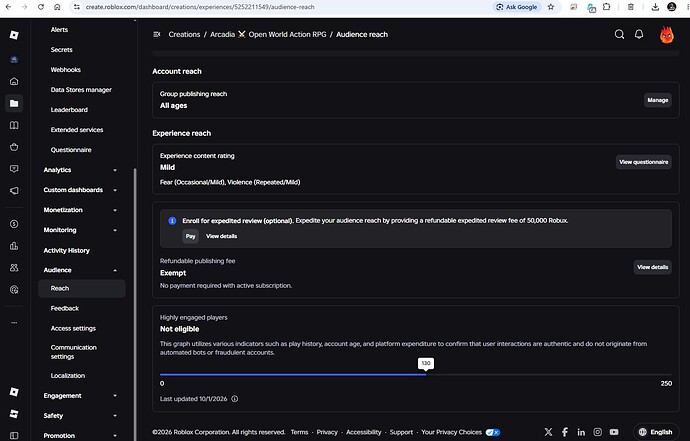Open the three-dots more menu in the rail
Image resolution: width=690 pixels, height=441 pixels.
click(x=14, y=323)
